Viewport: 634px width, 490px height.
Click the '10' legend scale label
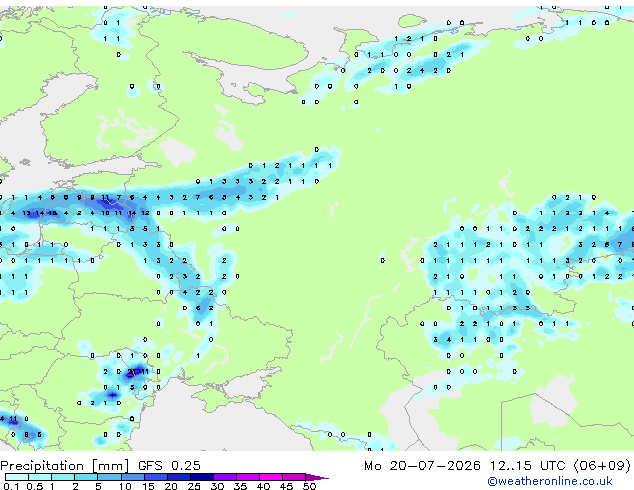(x=125, y=486)
